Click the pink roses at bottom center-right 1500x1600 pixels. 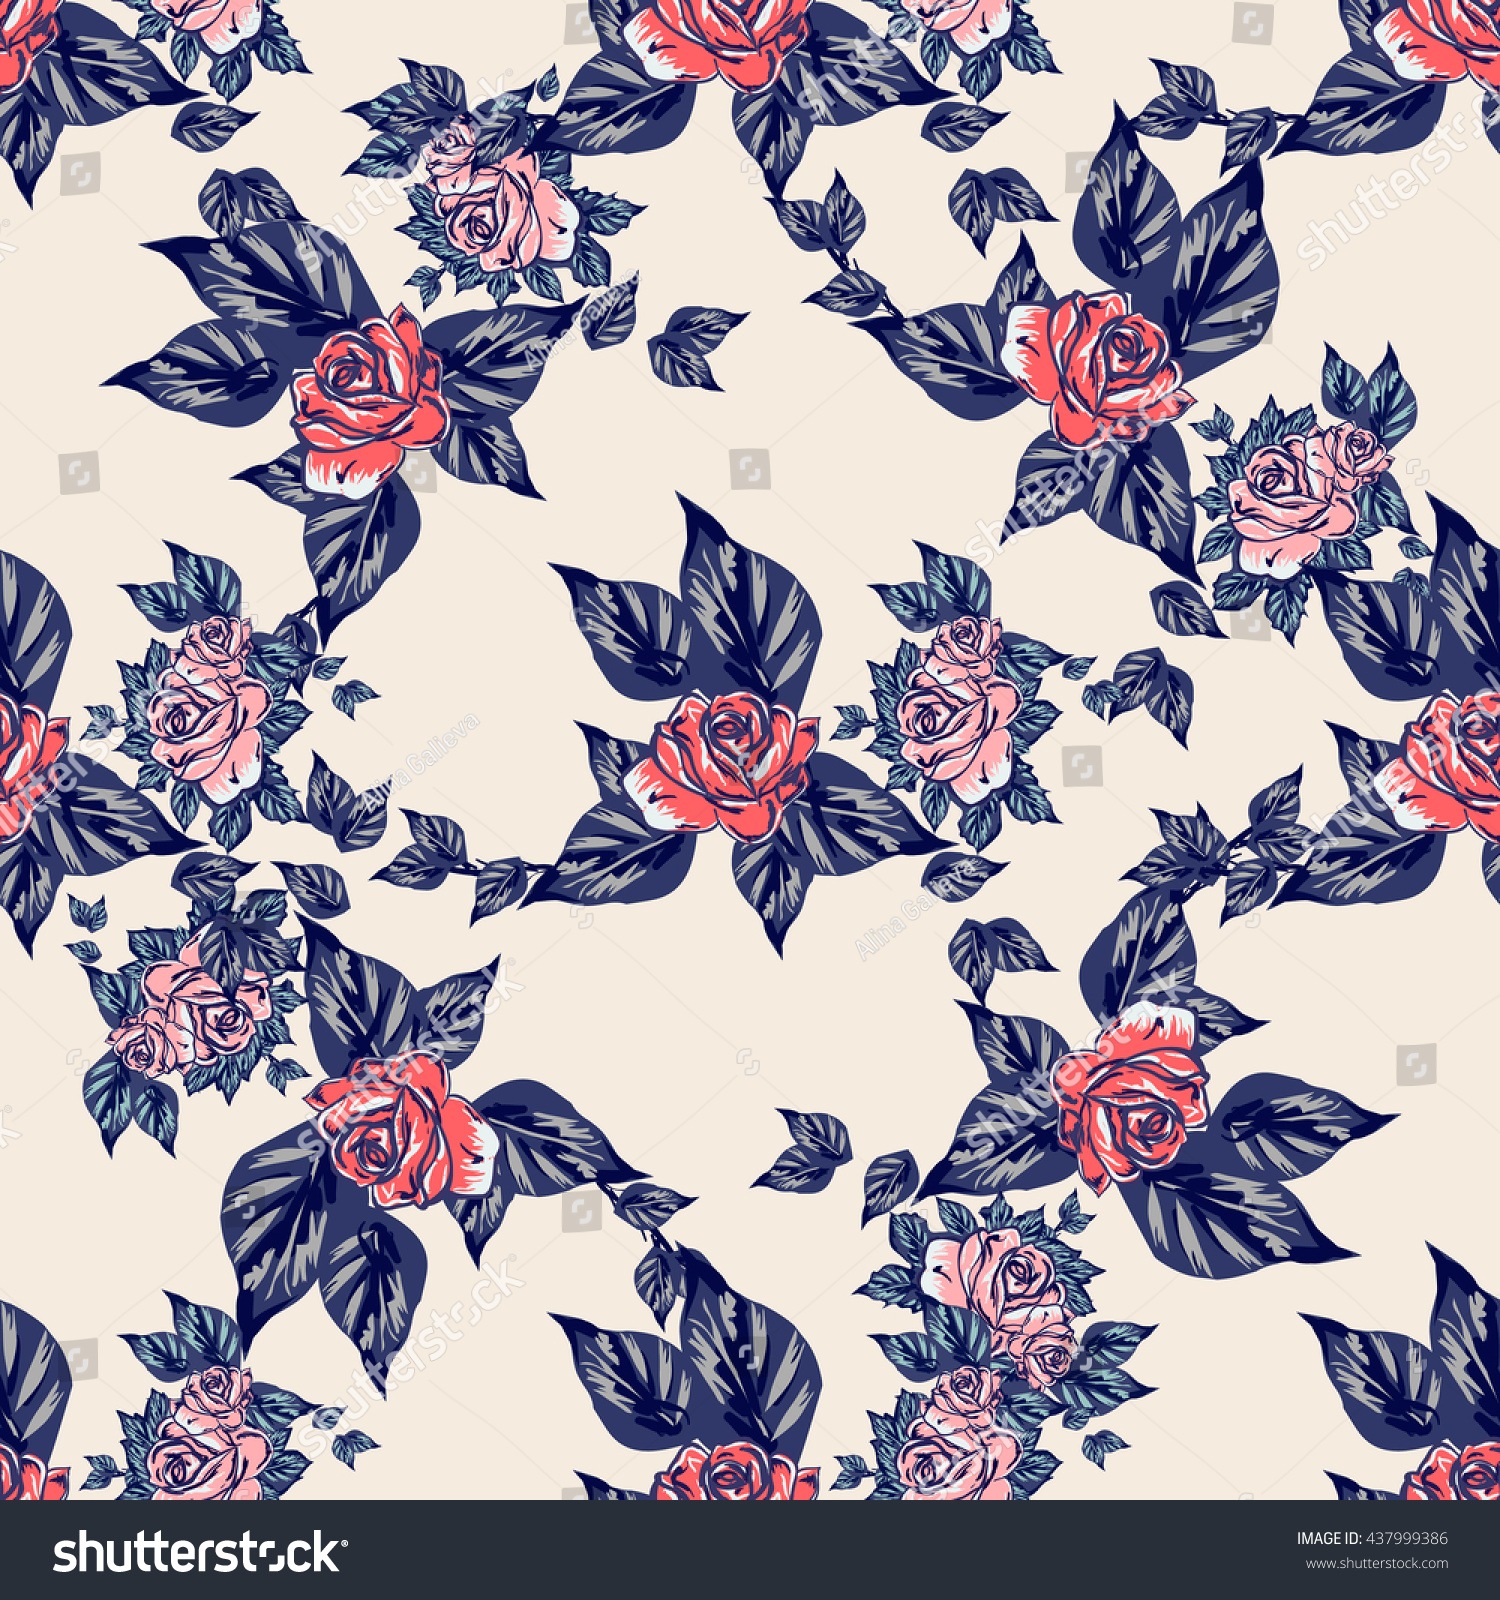point(1002,1302)
